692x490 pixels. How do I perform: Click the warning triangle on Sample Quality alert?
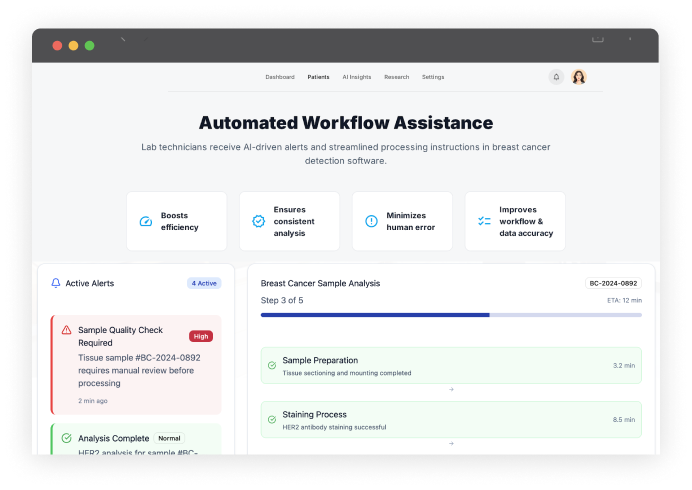[66, 330]
